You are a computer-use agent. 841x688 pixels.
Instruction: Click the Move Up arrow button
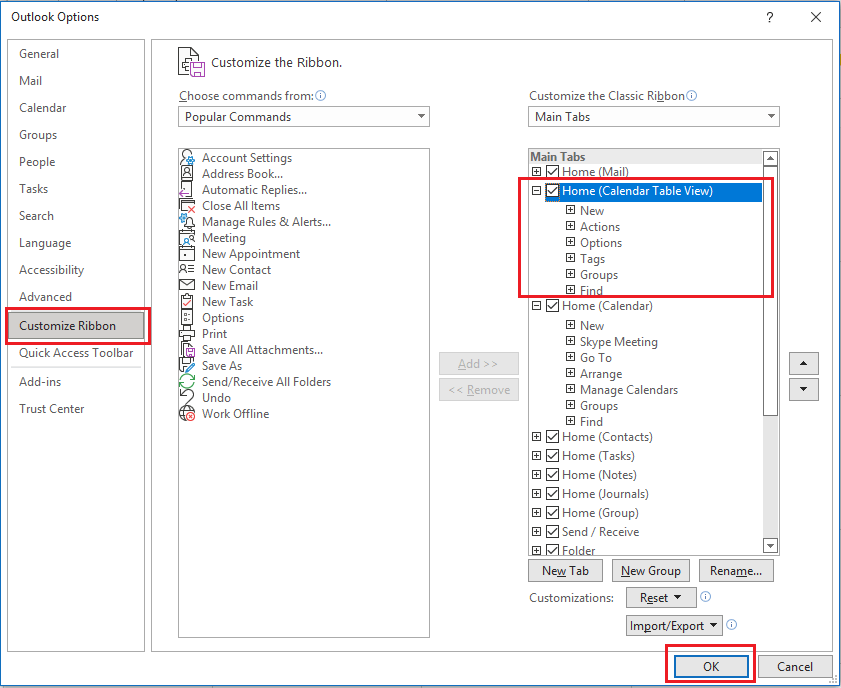pos(803,364)
